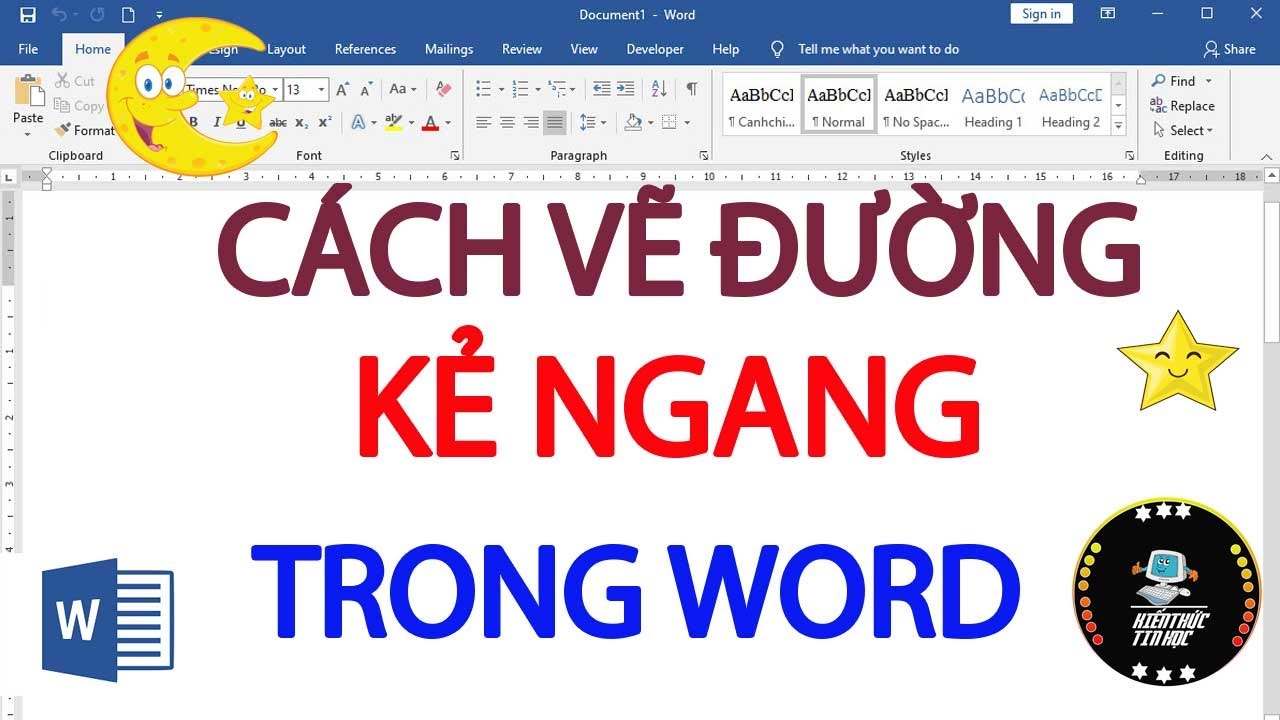Increase font size with Grow Font
Screen dimensions: 1280x720
click(x=343, y=89)
